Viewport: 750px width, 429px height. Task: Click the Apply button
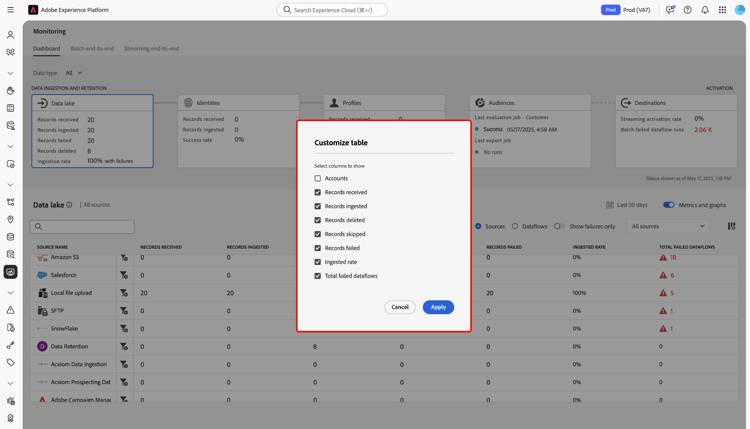[x=438, y=307]
